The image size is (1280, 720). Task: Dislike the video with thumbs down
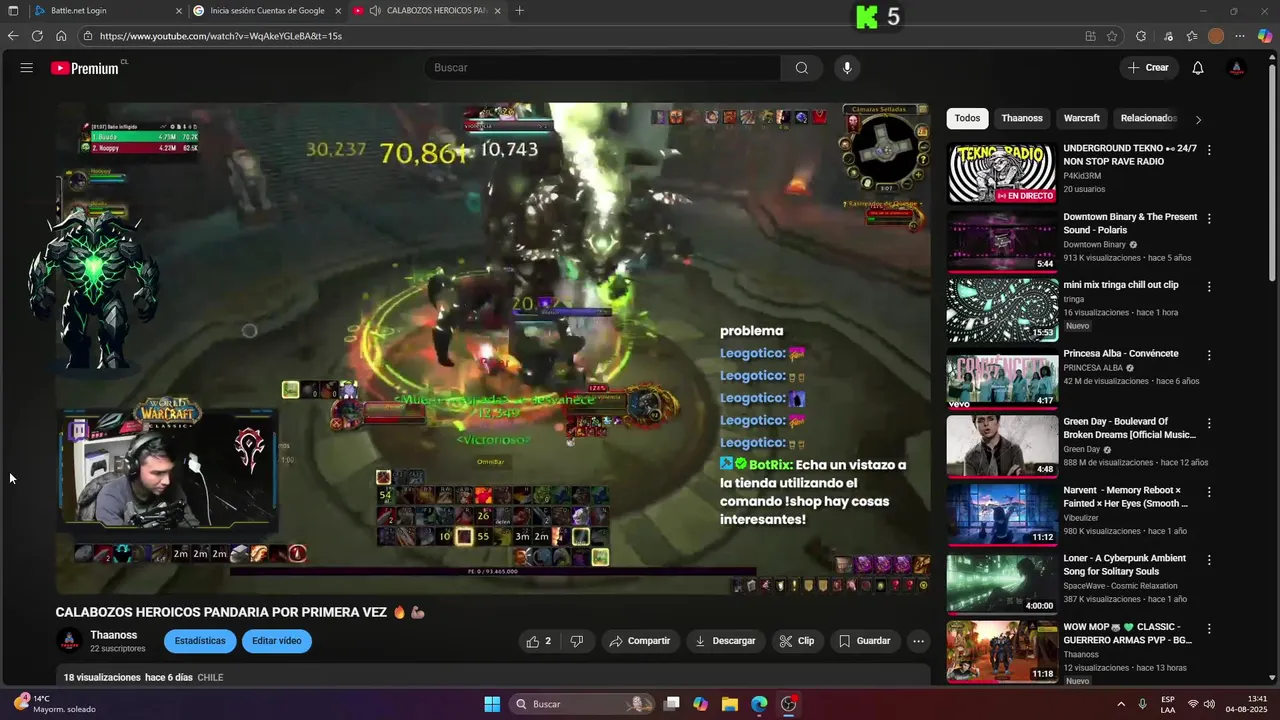576,641
